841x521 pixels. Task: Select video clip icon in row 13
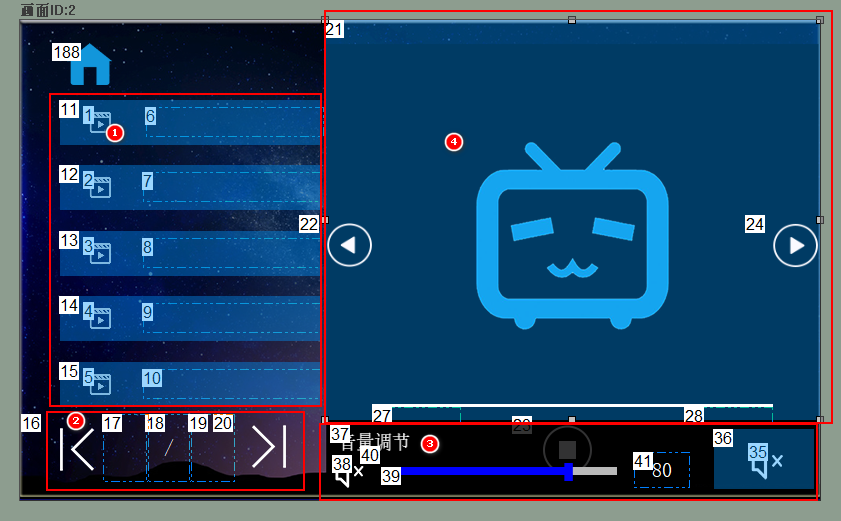(x=100, y=252)
